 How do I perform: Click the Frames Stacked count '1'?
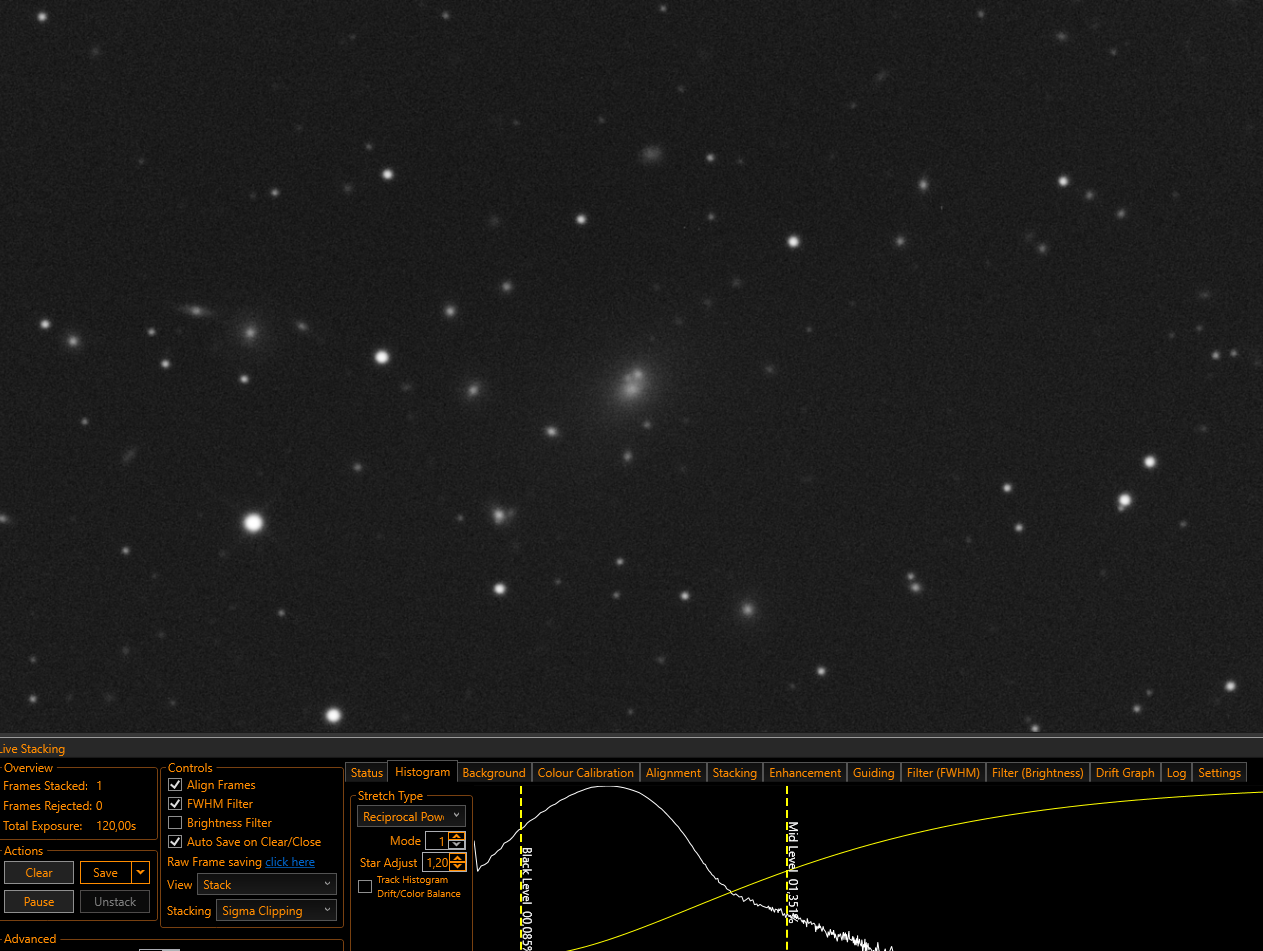pyautogui.click(x=99, y=786)
